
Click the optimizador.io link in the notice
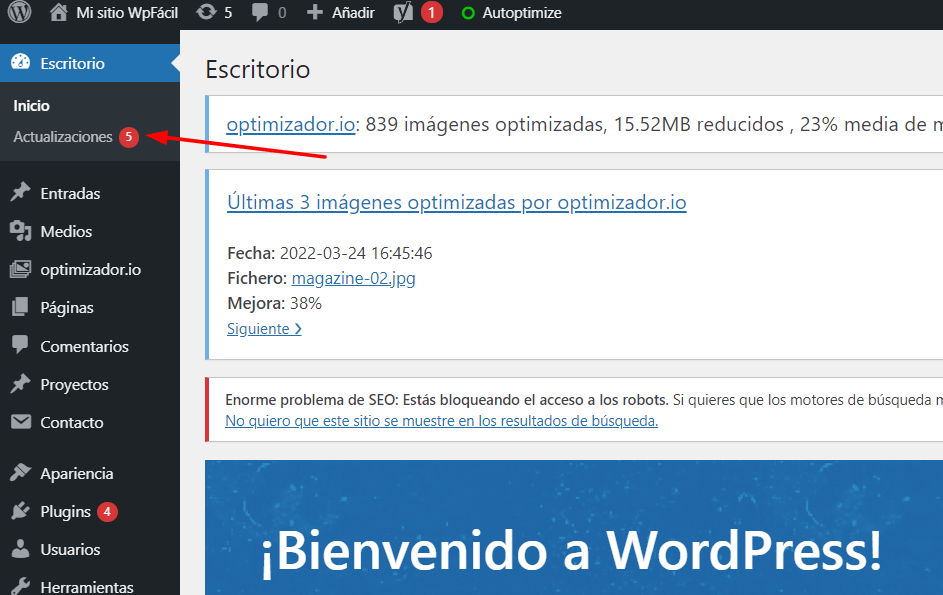click(x=290, y=124)
